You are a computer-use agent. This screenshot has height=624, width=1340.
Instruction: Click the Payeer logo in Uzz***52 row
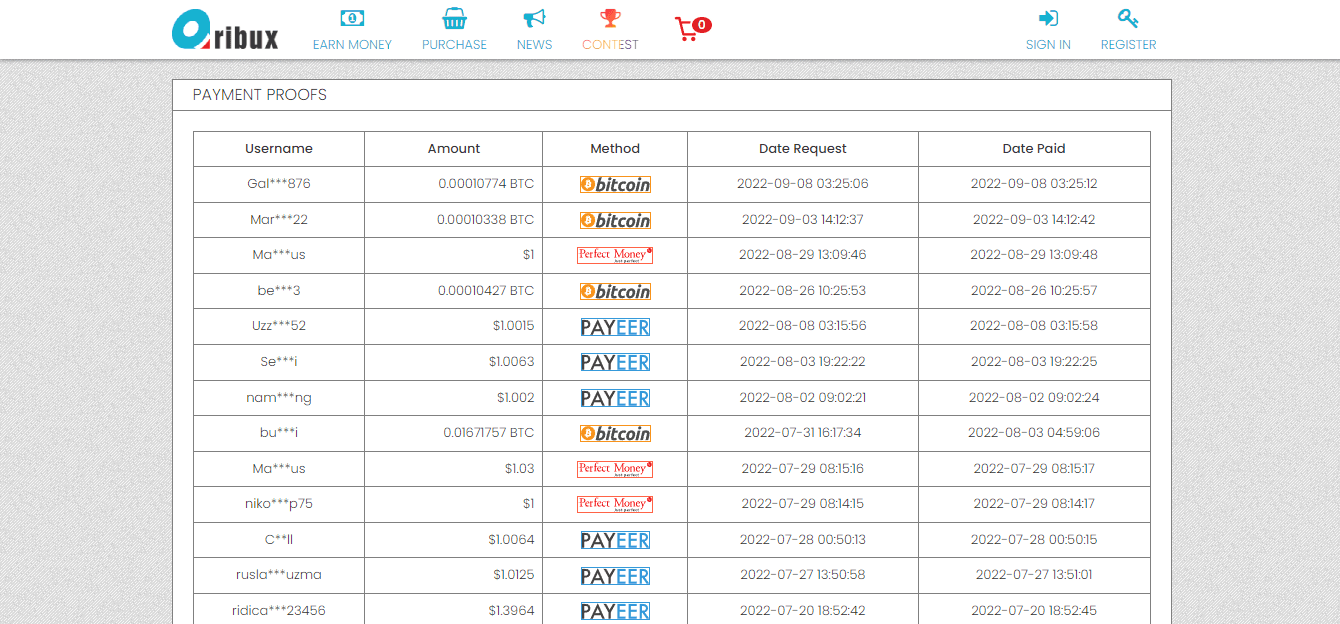point(615,327)
